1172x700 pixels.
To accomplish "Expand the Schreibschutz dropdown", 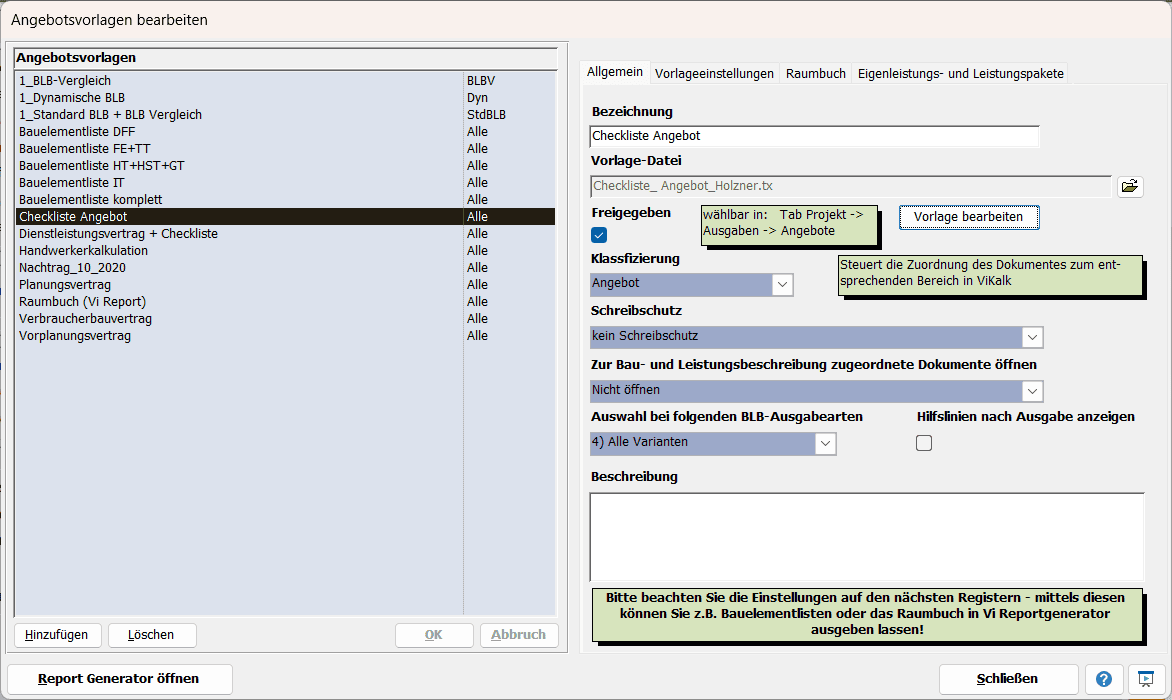I will (816, 337).
